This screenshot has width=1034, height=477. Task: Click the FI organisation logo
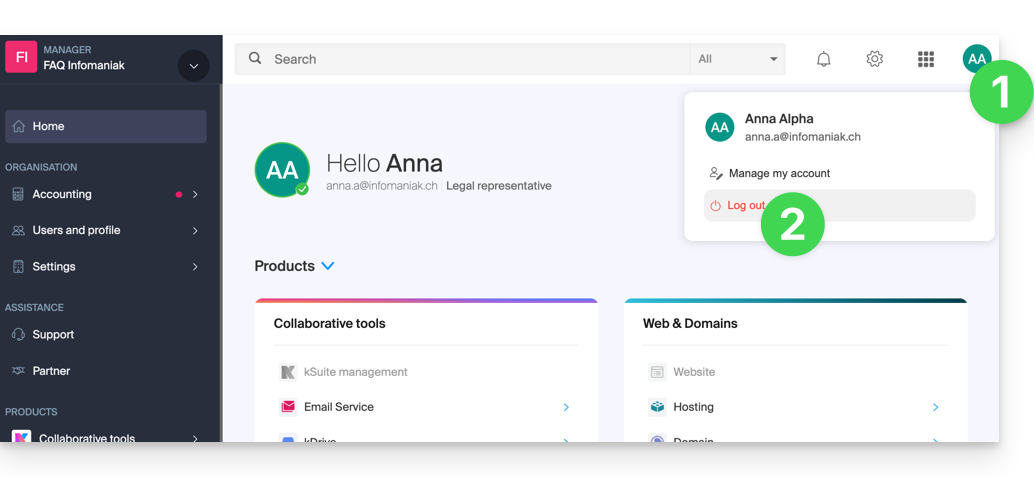21,57
